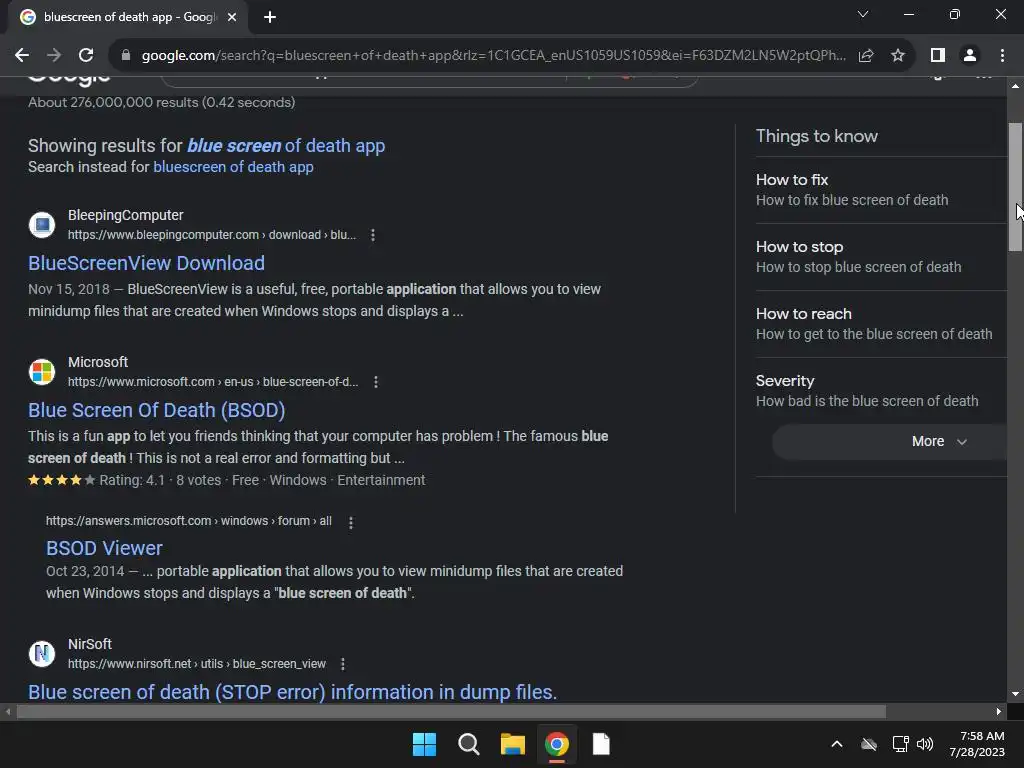Viewport: 1024px width, 768px height.
Task: Open Chrome profile menu
Action: coord(970,56)
